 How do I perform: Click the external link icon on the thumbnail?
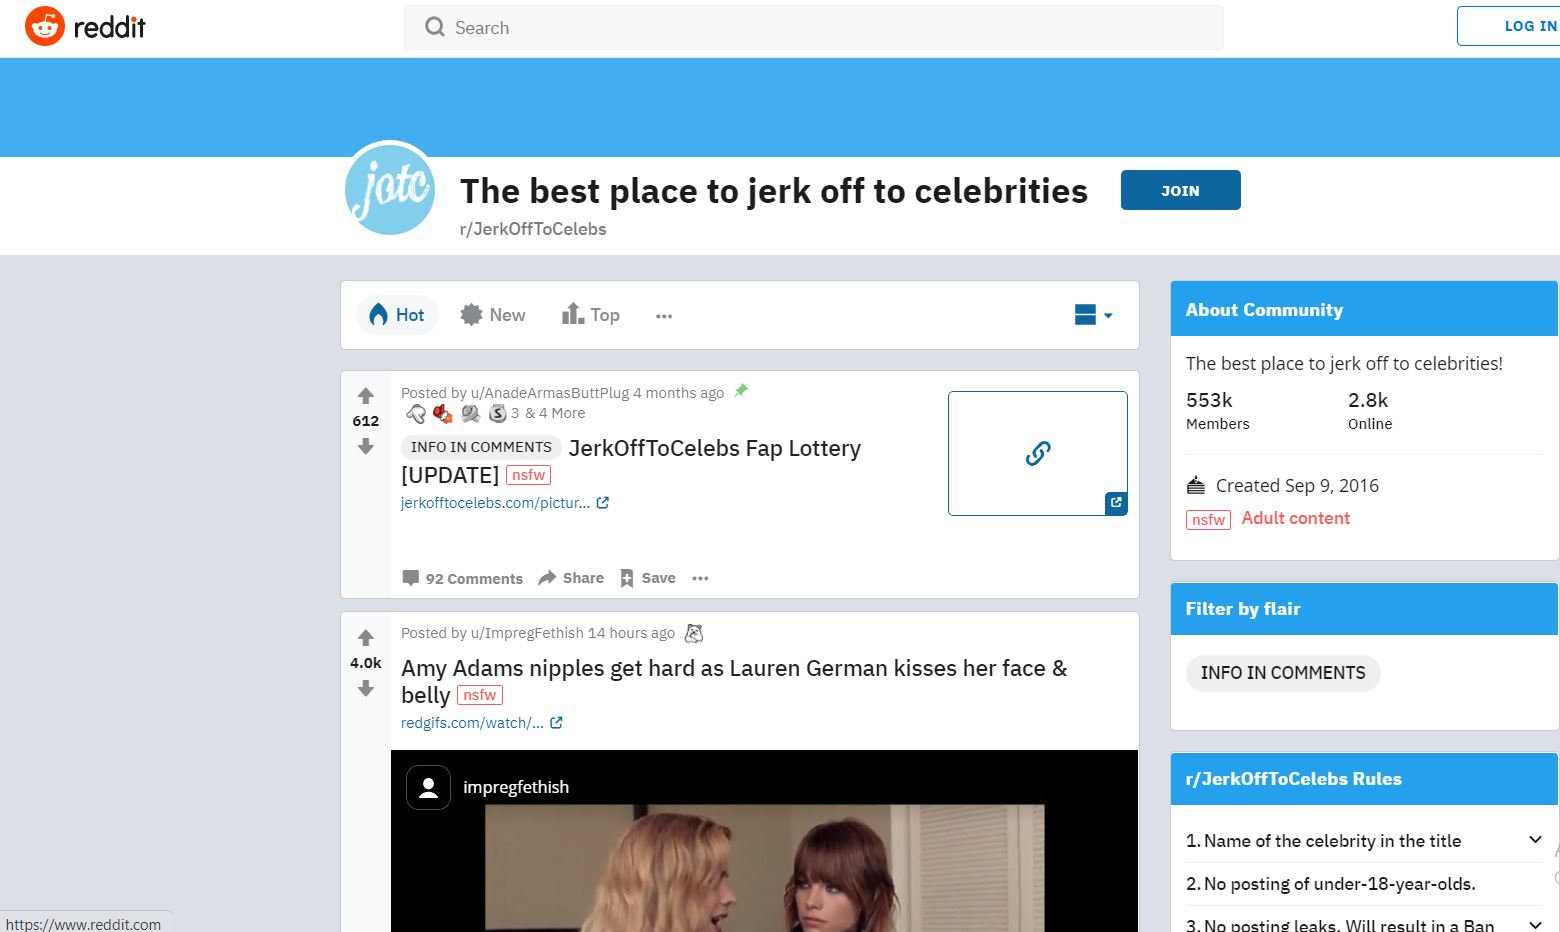tap(1116, 503)
